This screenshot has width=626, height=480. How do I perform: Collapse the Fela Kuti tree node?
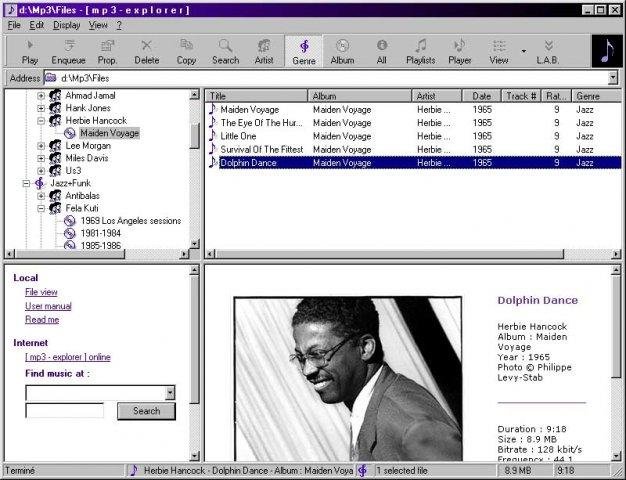tap(41, 208)
